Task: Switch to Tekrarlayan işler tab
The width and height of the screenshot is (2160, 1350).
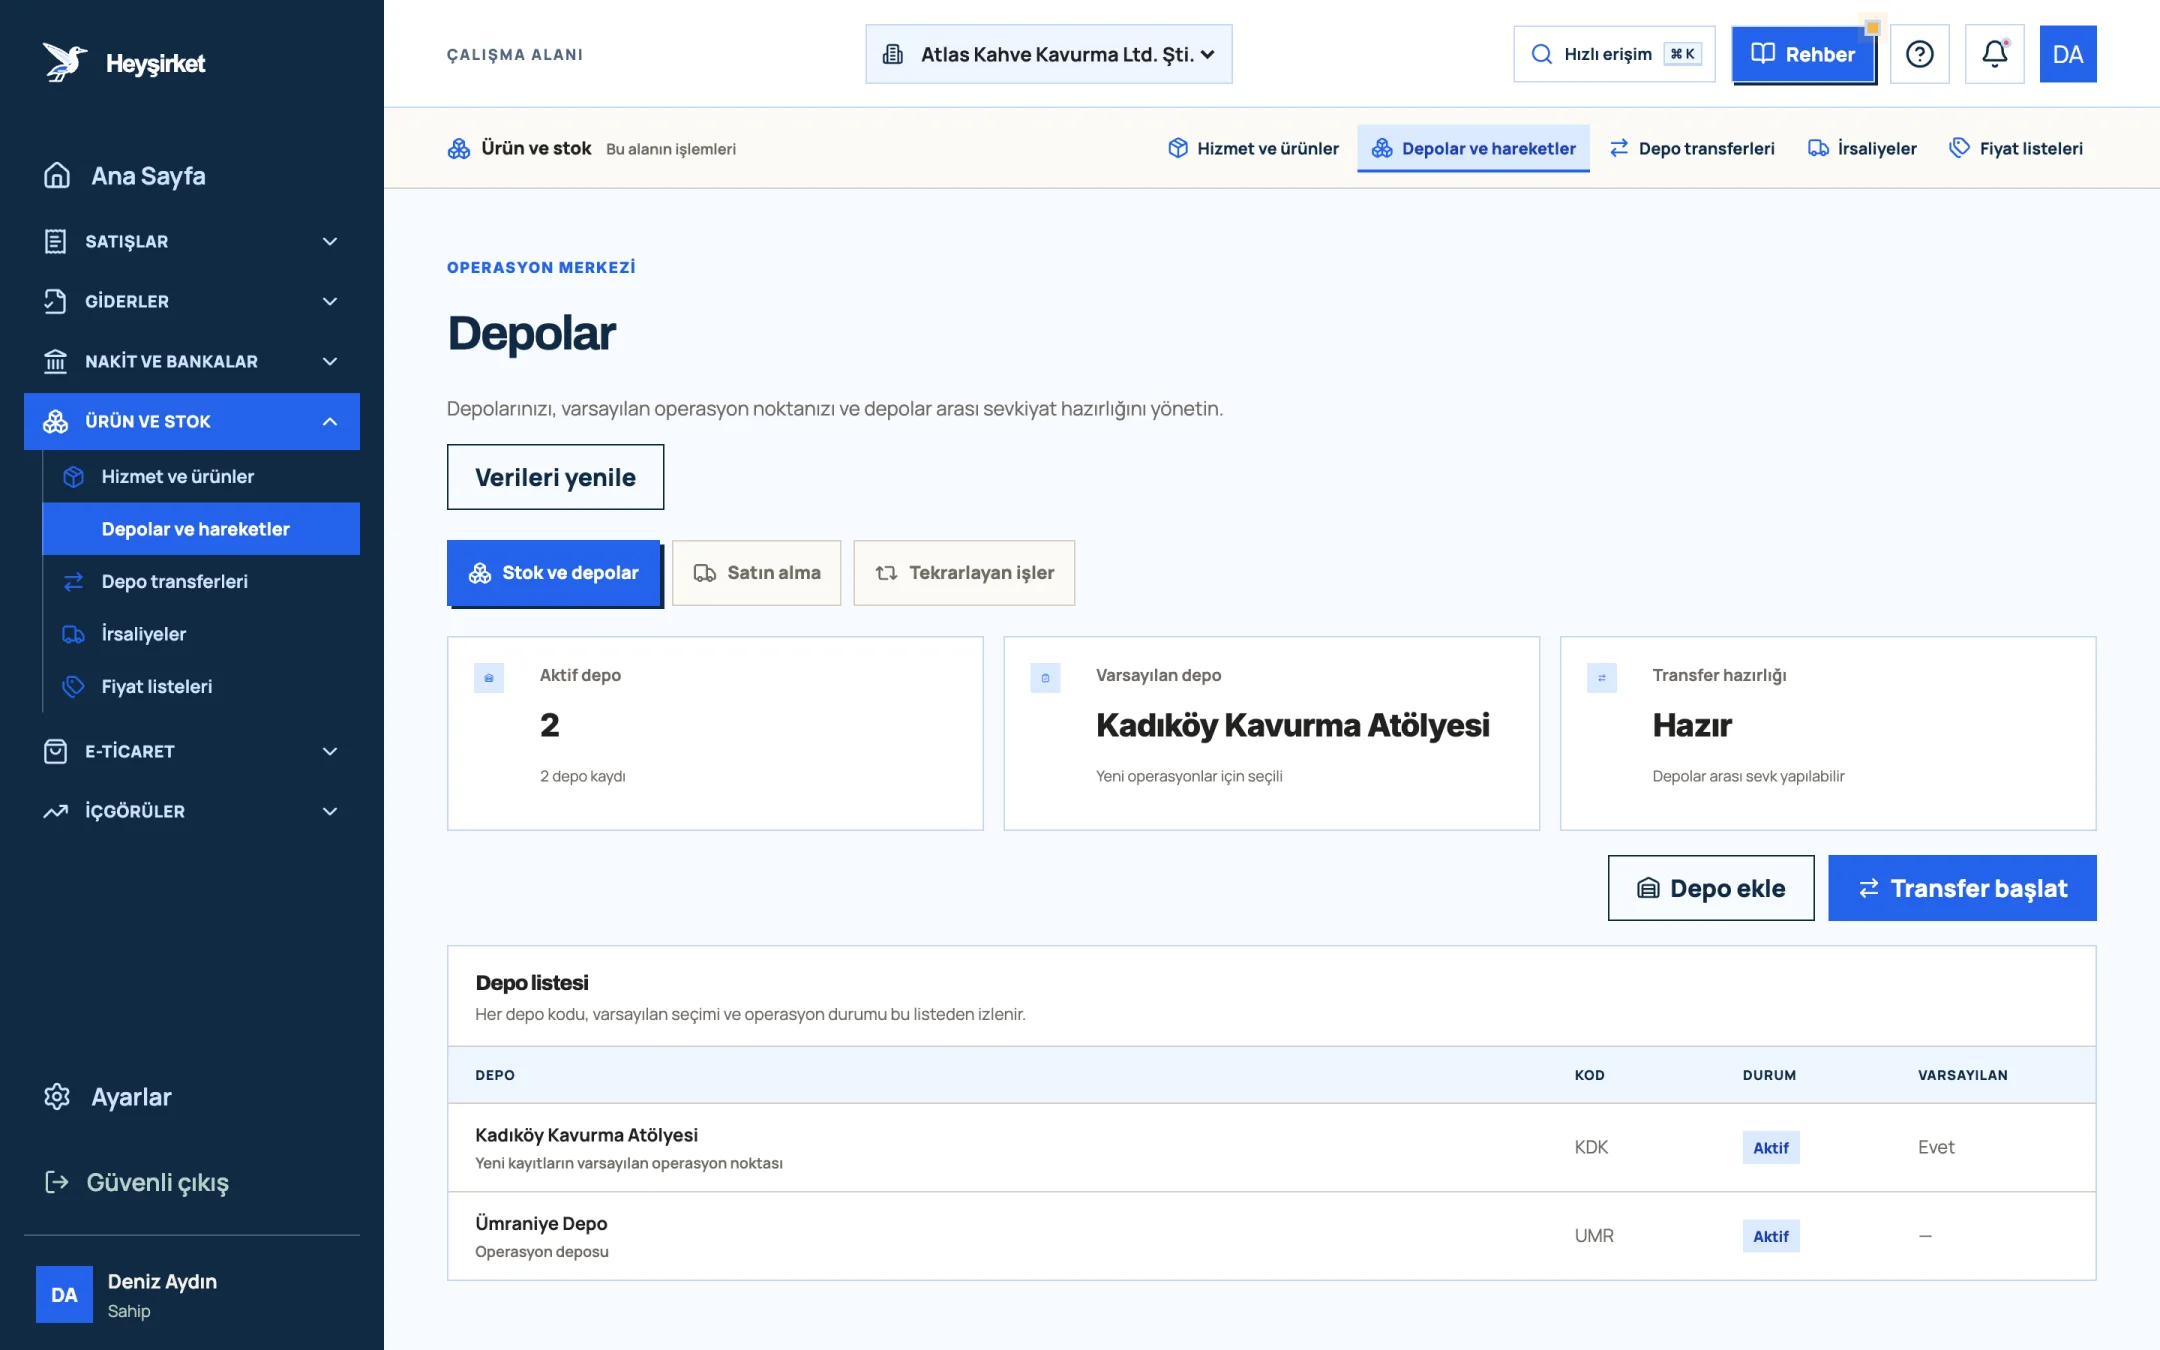Action: coord(964,573)
